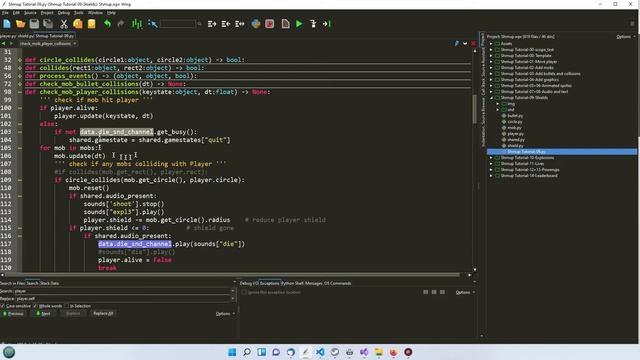Navigate back with green left arrow
This screenshot has width=640, height=360.
(3, 43)
